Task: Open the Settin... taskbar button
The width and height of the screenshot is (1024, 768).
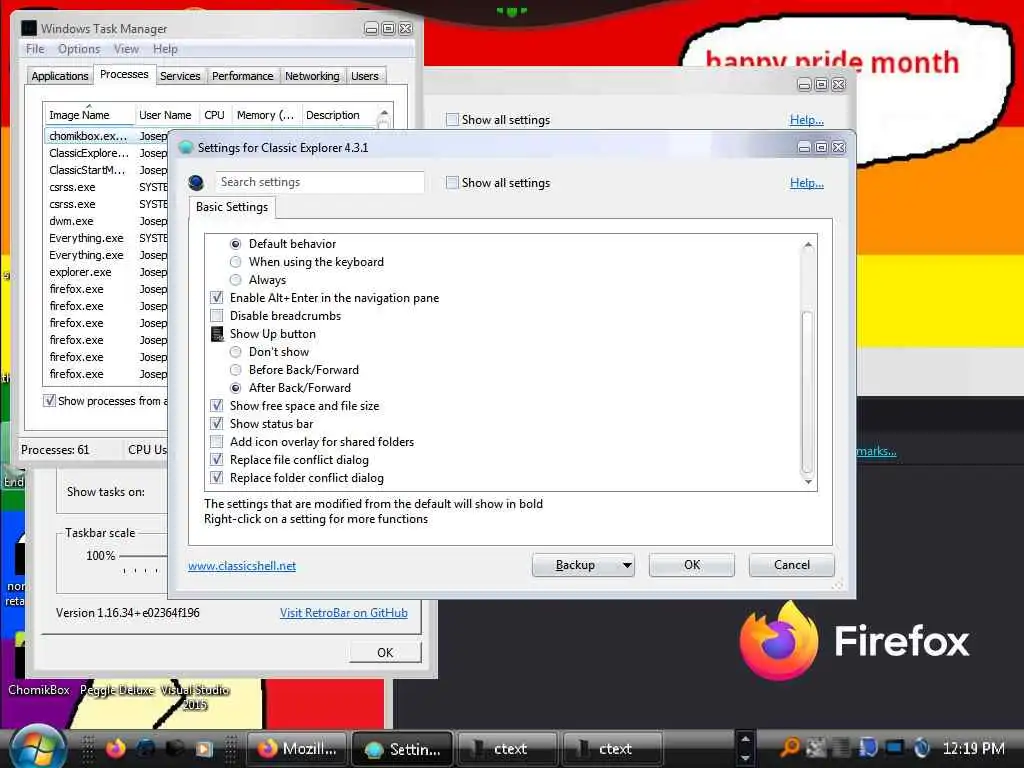Action: click(x=403, y=748)
